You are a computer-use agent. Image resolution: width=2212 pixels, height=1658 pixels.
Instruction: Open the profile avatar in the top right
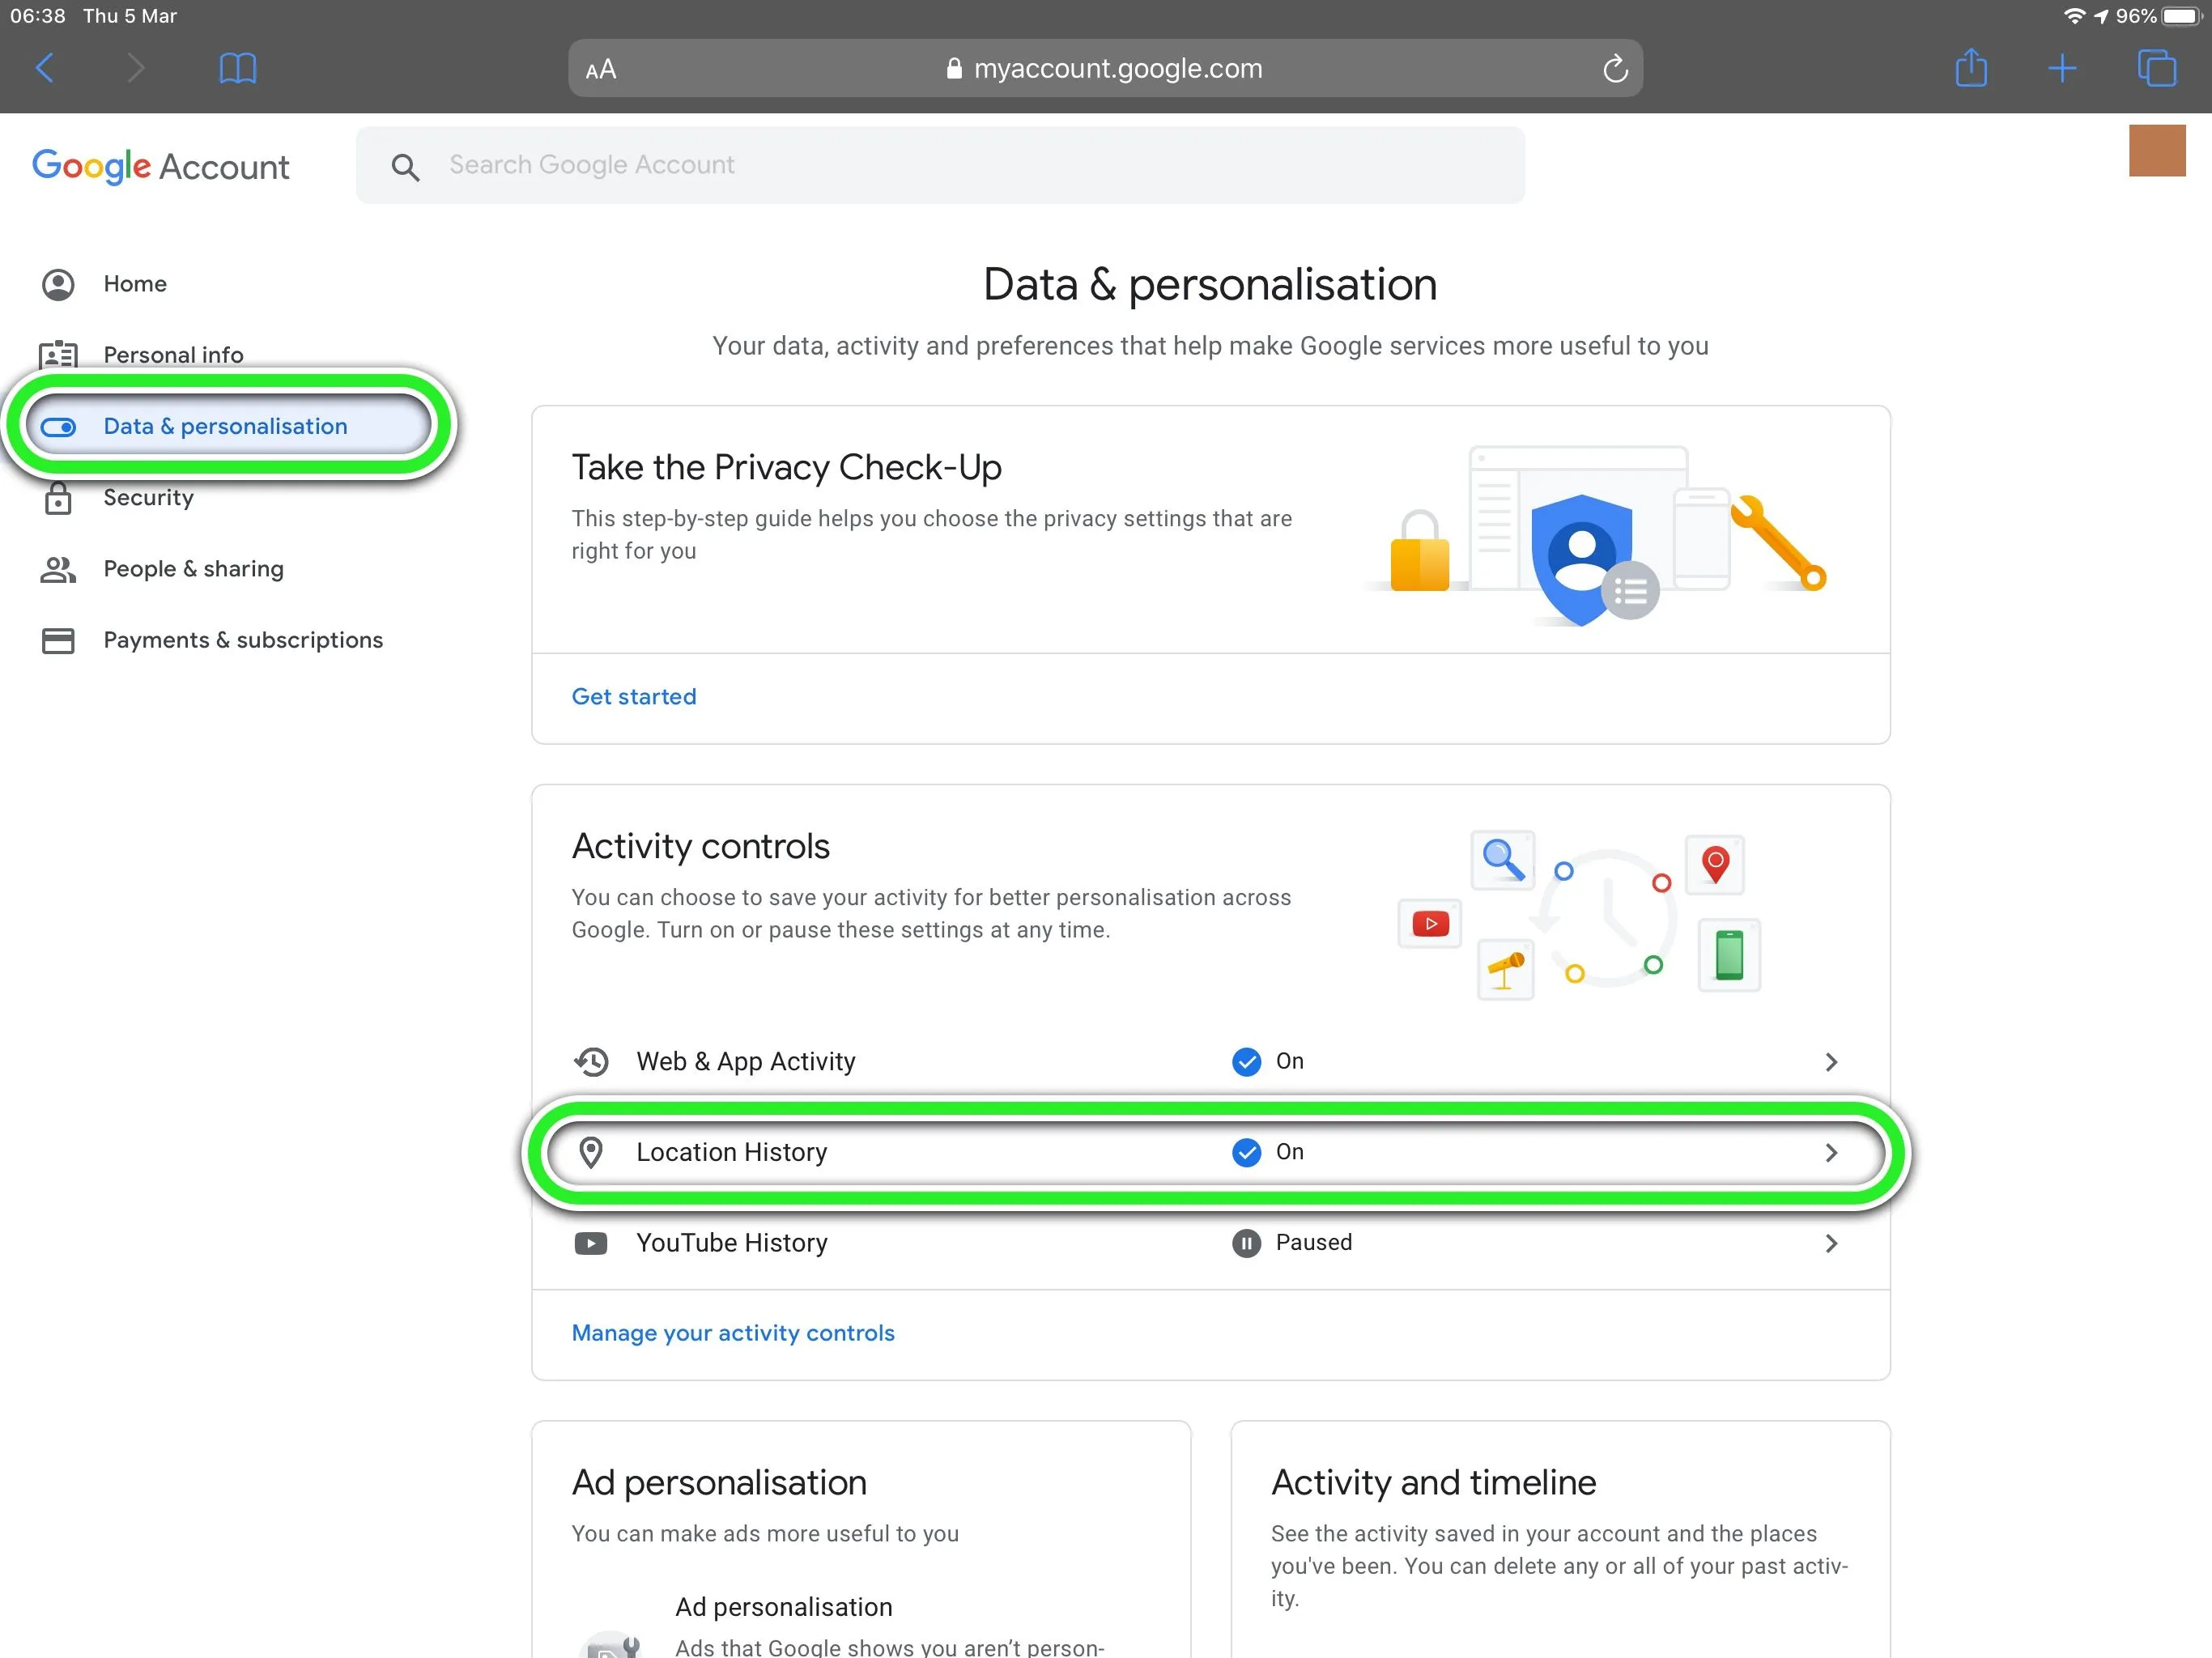2157,150
